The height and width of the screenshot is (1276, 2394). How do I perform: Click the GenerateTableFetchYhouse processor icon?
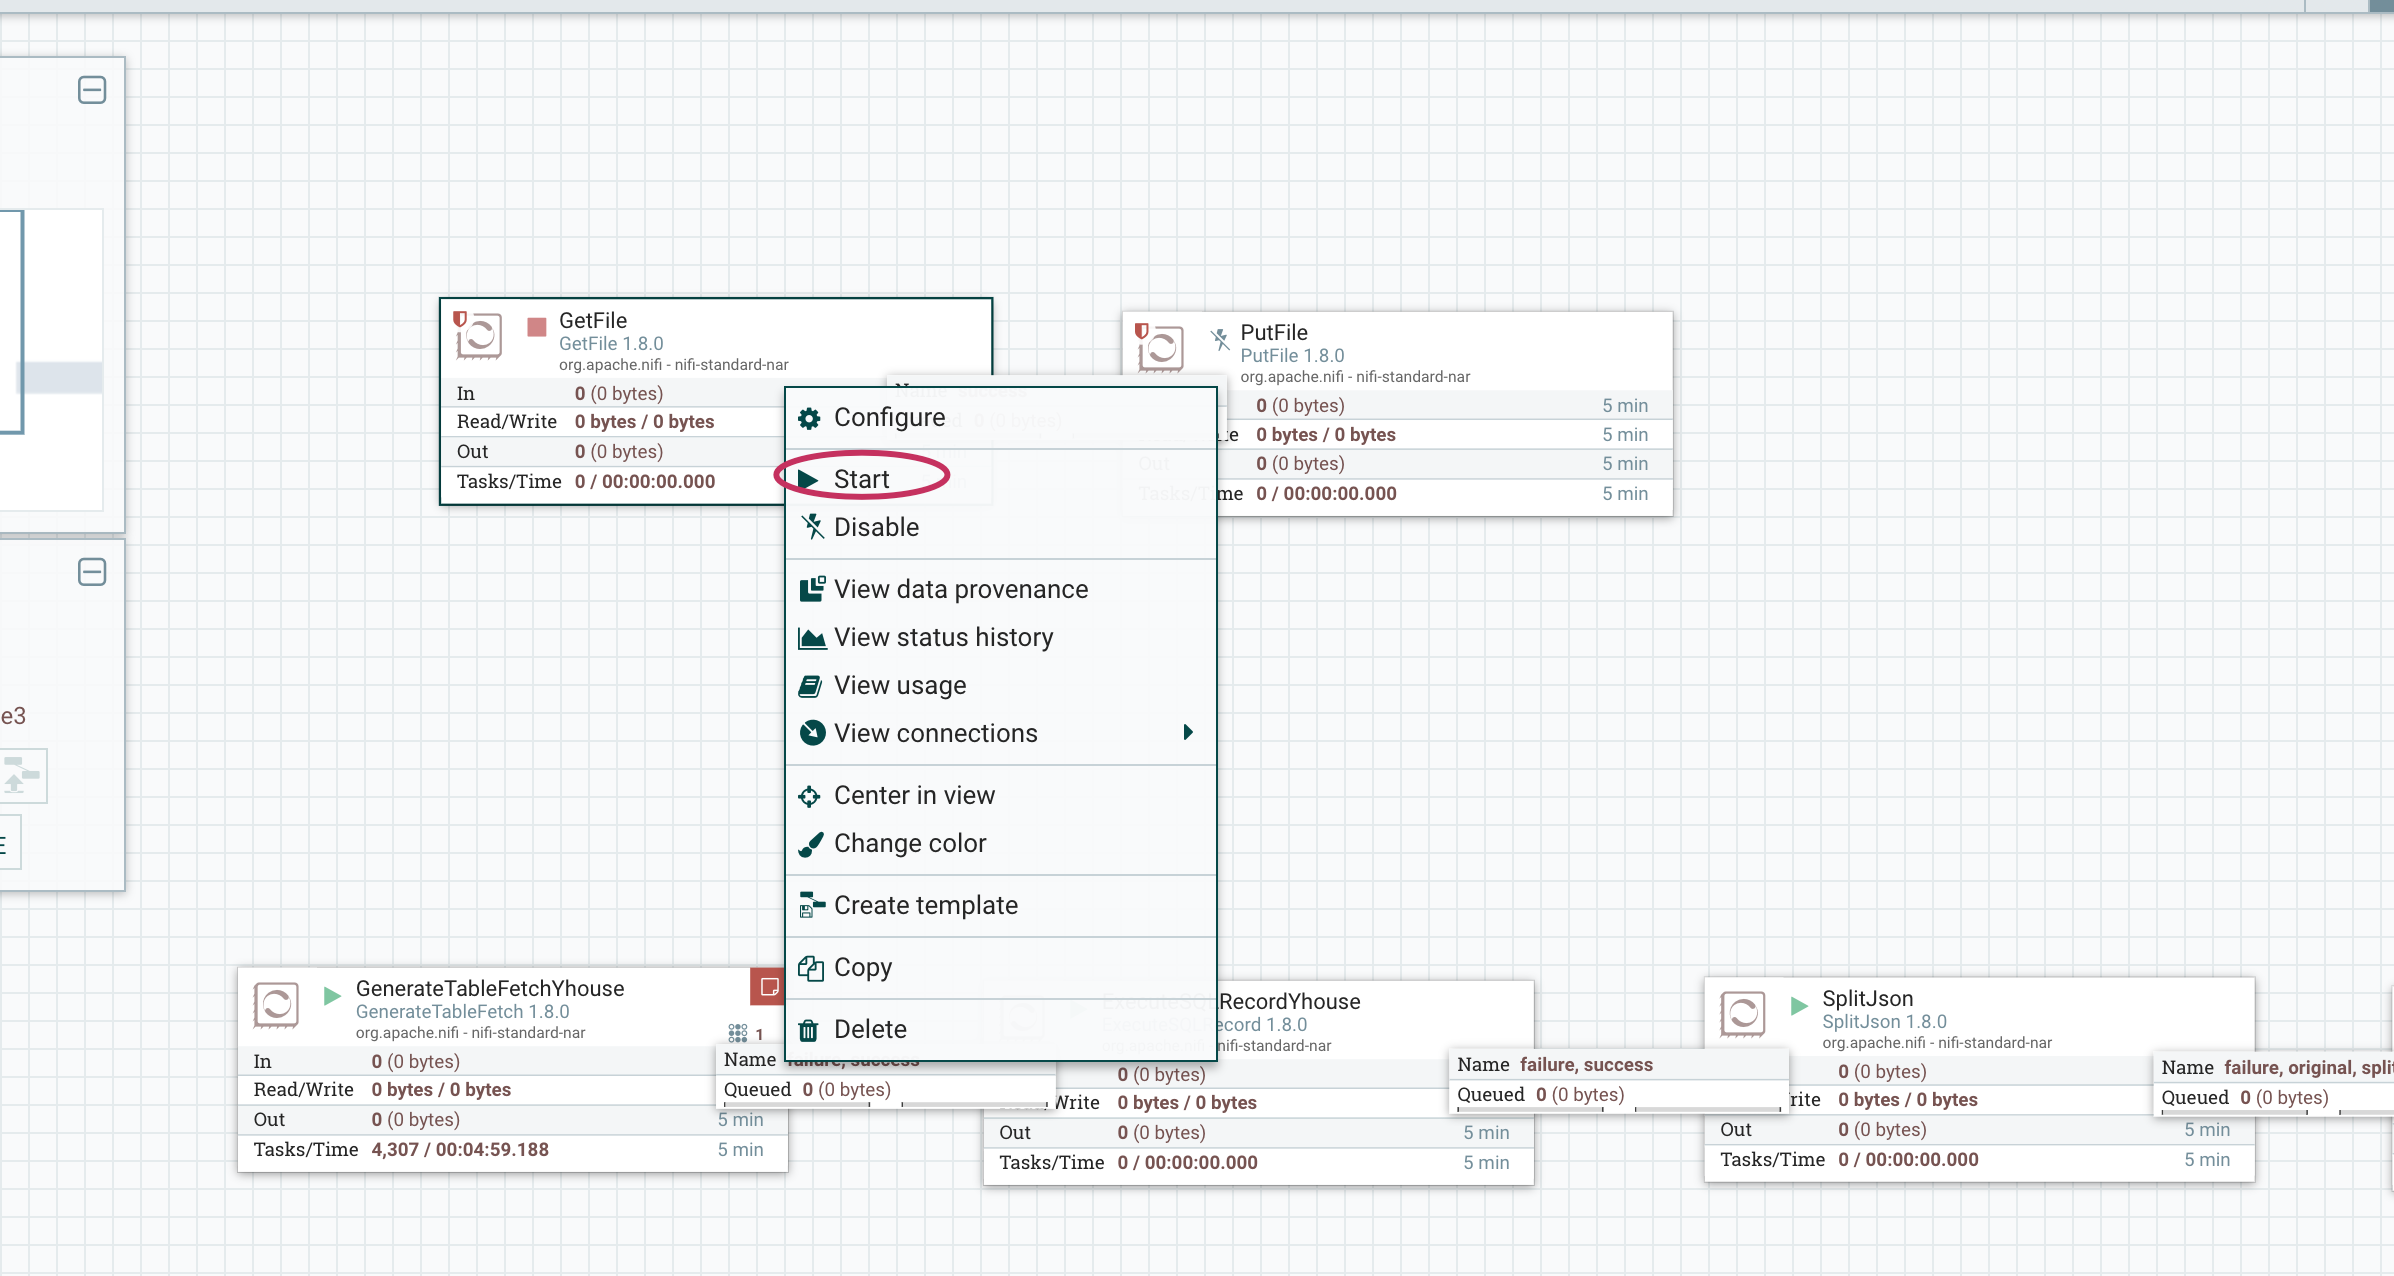(276, 1005)
